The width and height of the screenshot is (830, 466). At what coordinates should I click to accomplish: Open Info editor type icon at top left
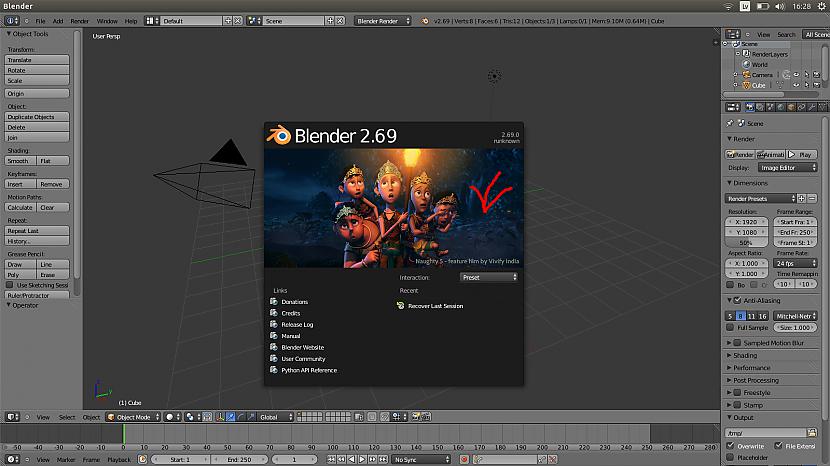pyautogui.click(x=12, y=21)
